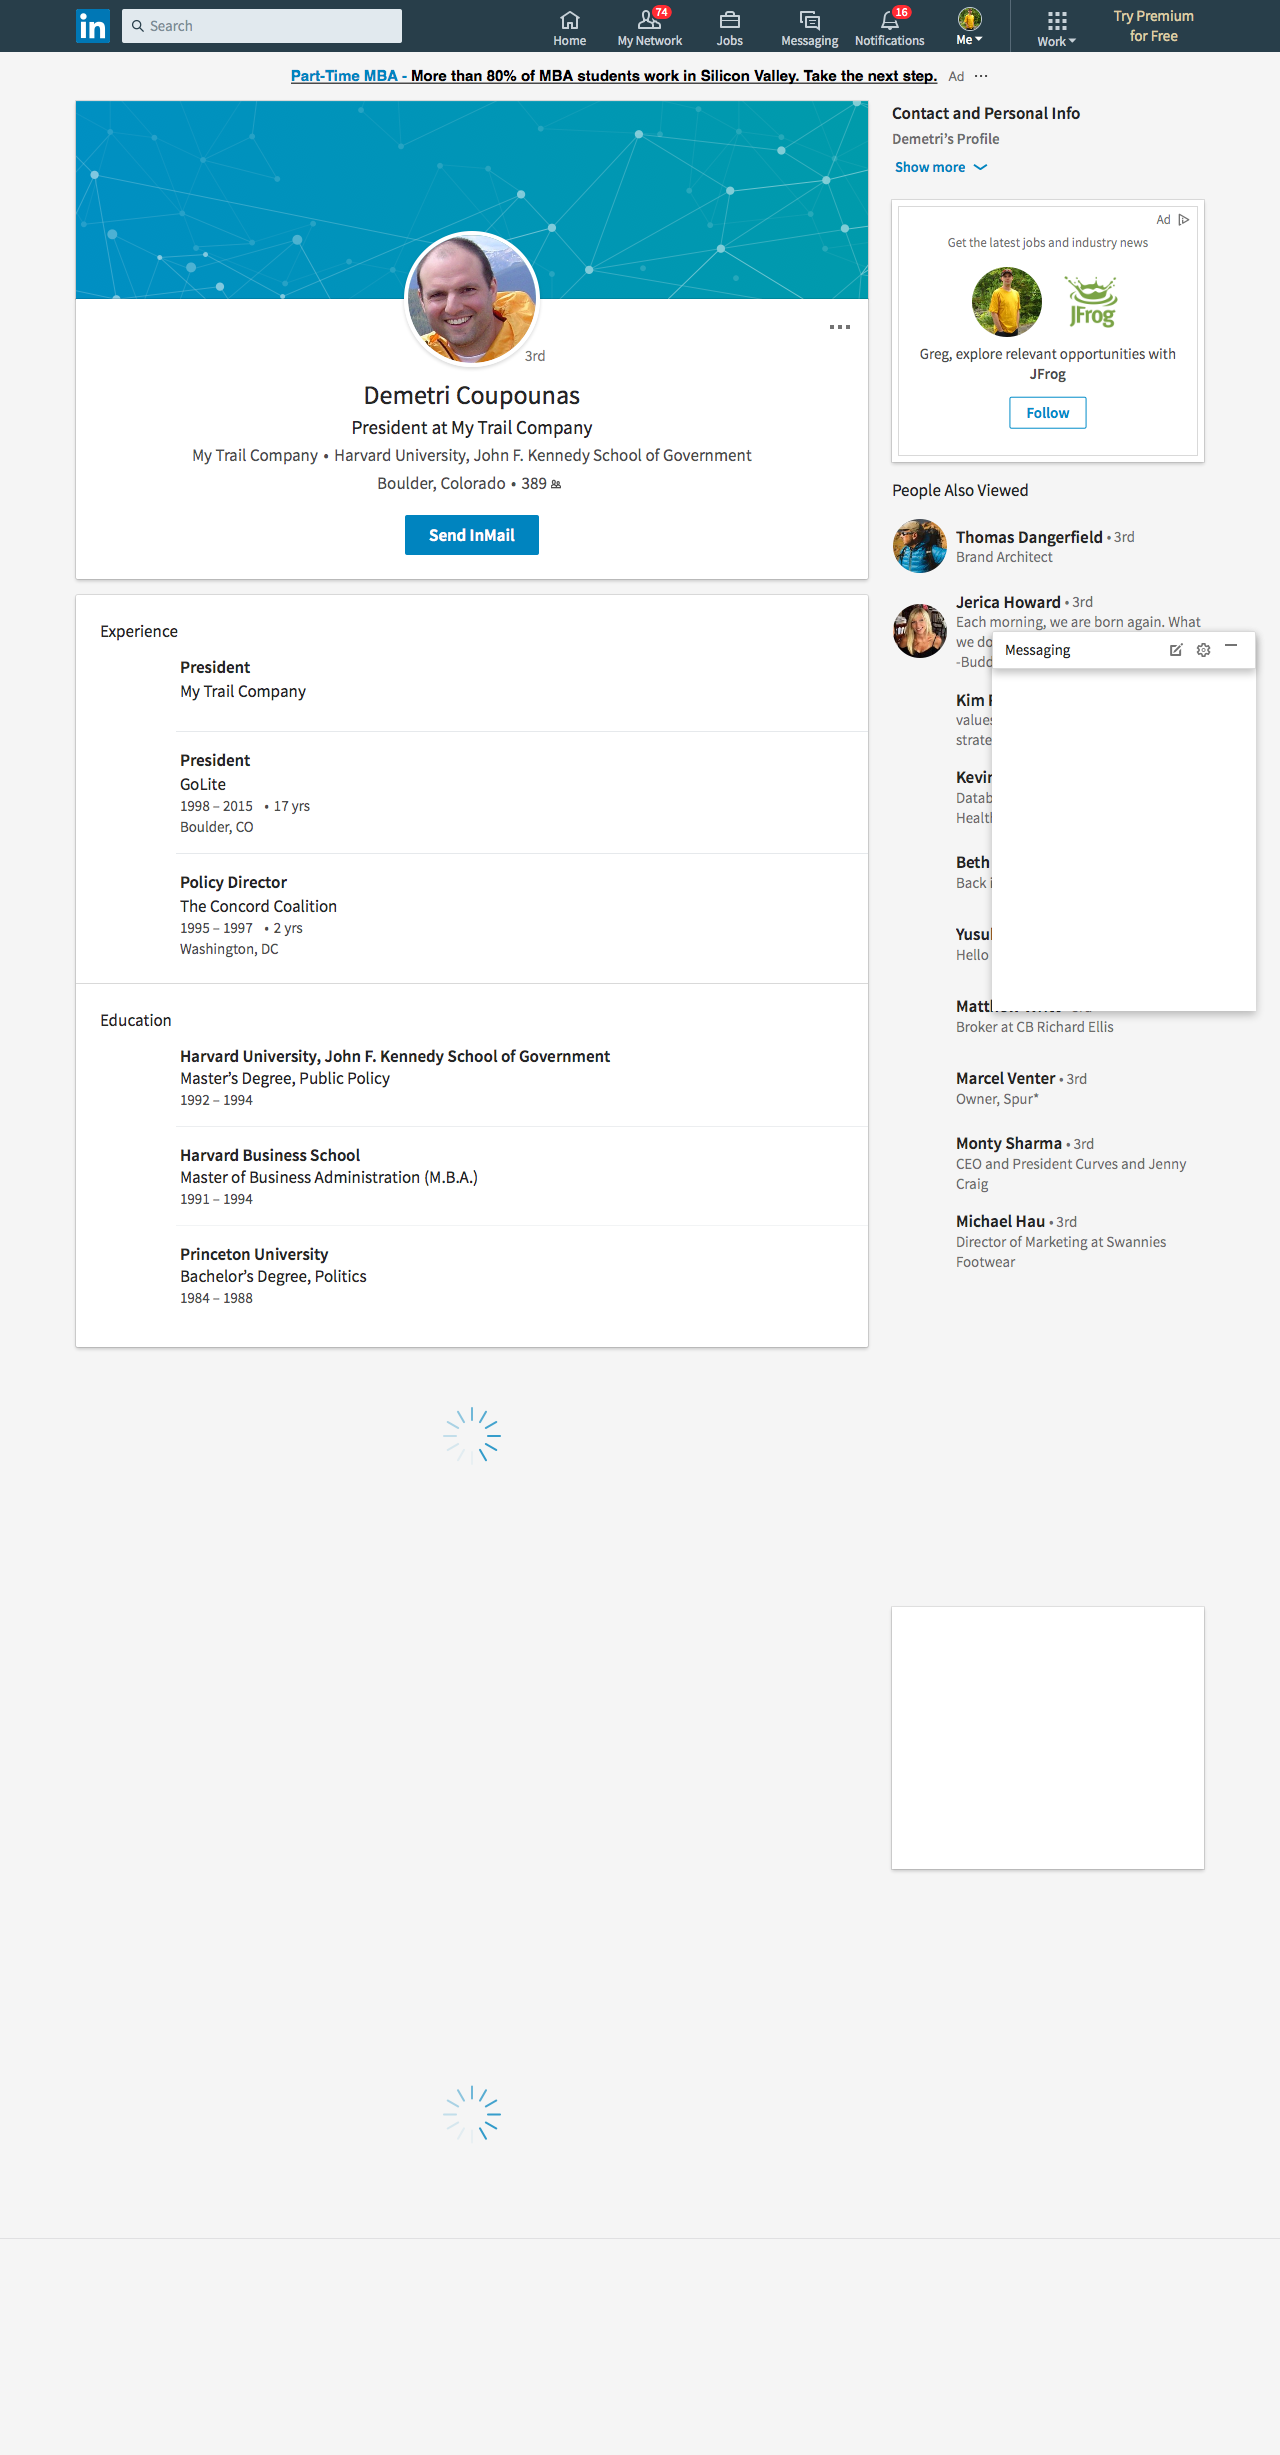1280x2455 pixels.
Task: Open the Me profile dropdown
Action: point(969,27)
